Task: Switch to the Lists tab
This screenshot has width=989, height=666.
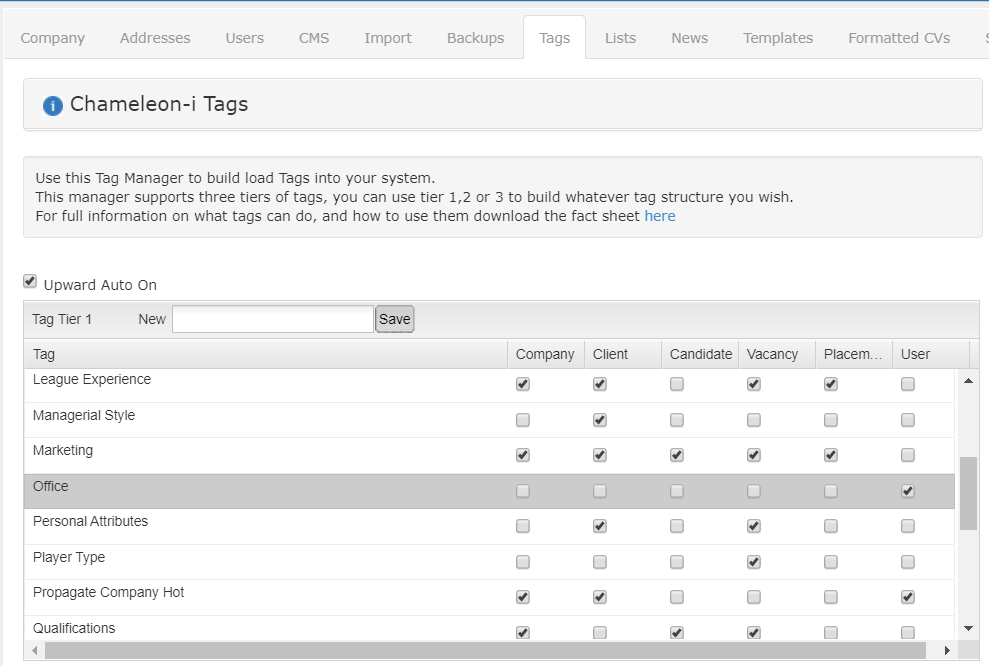Action: [x=621, y=38]
